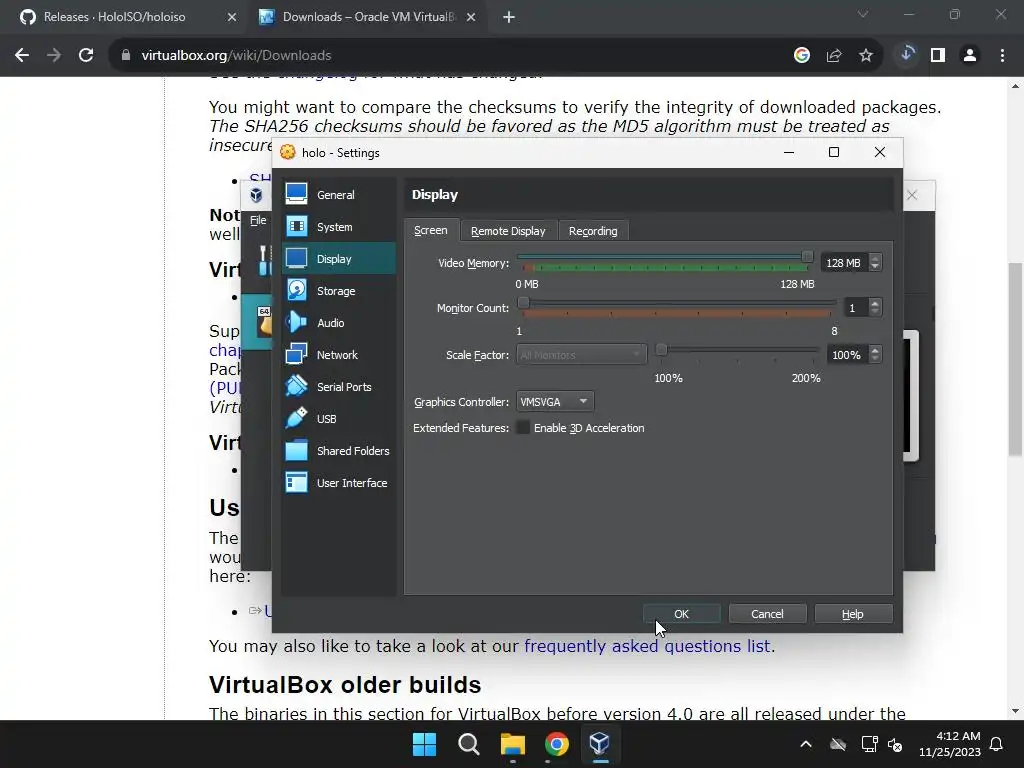The height and width of the screenshot is (768, 1024).
Task: Go back in Chrome browser
Action: [x=22, y=56]
